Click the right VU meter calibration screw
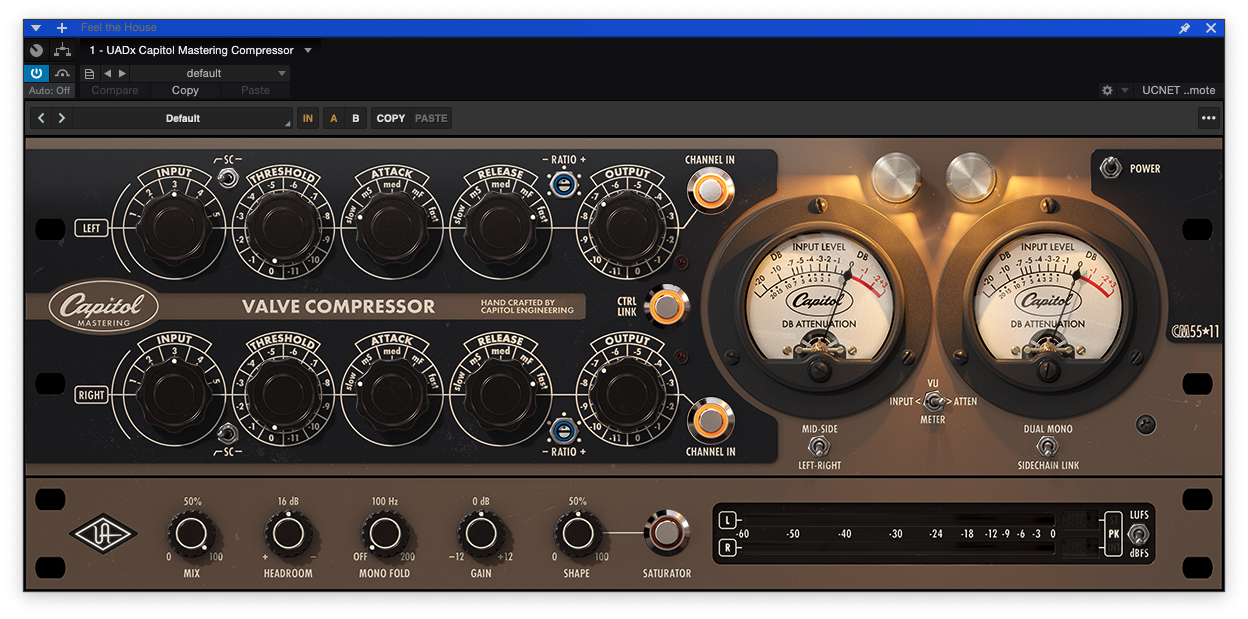 tap(1047, 371)
